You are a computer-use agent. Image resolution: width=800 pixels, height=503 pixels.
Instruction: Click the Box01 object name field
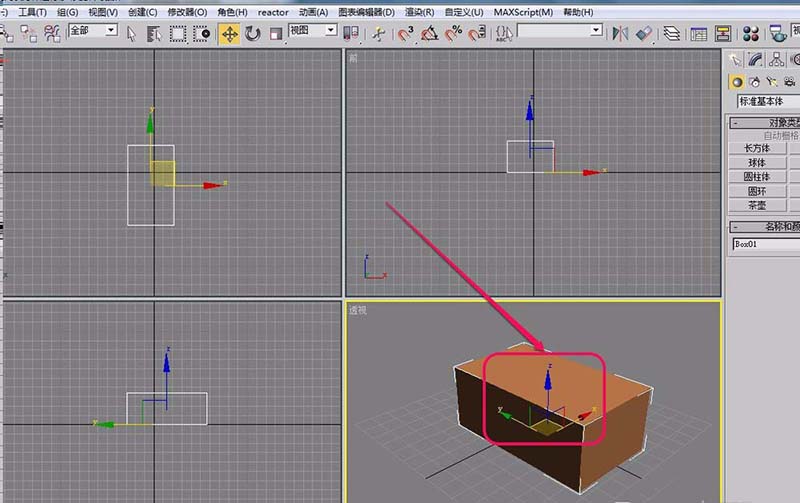pos(766,244)
